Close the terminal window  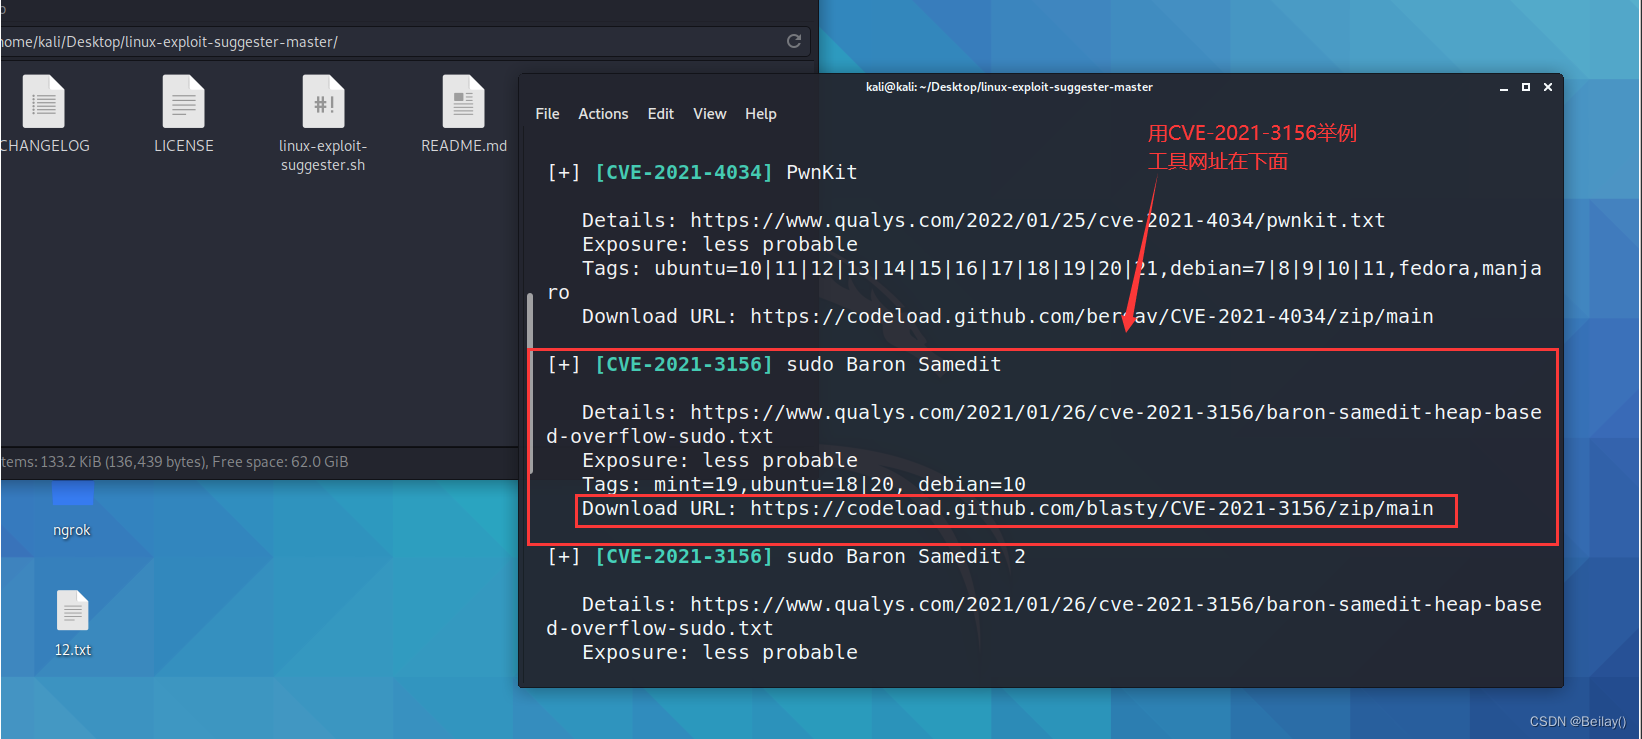[1547, 88]
